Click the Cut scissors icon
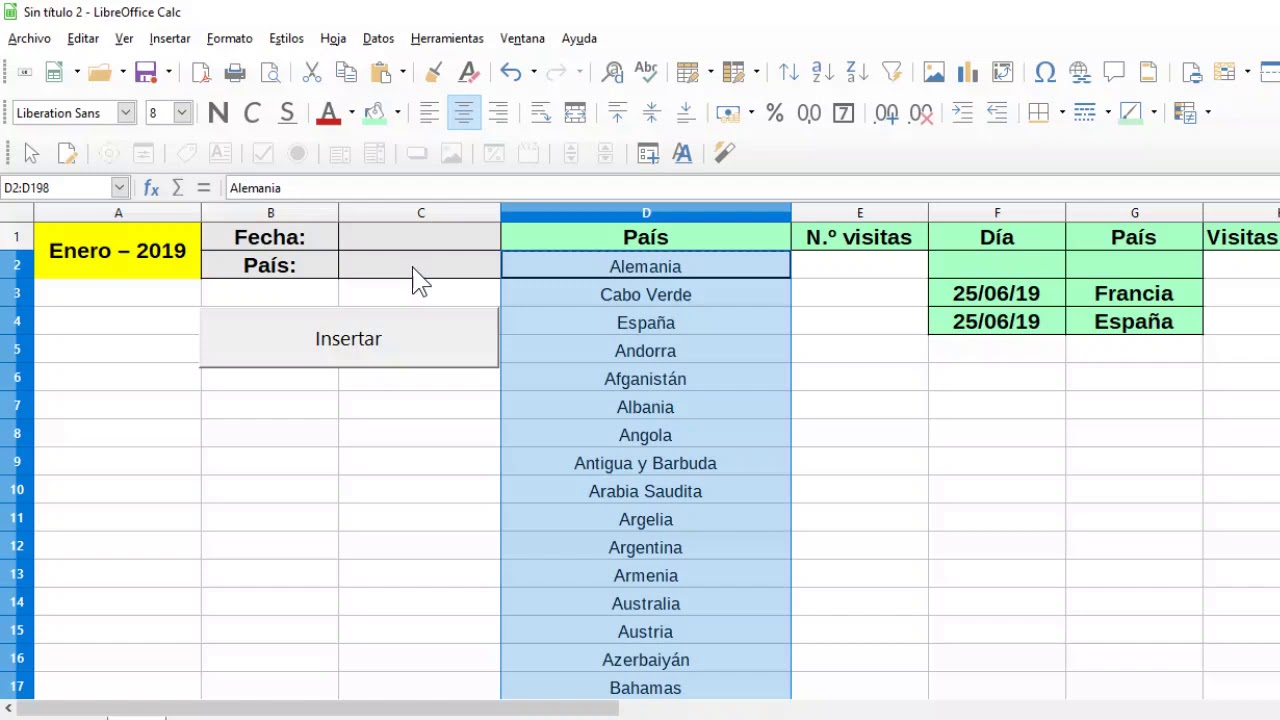Screen dimensions: 1280x720 312,72
